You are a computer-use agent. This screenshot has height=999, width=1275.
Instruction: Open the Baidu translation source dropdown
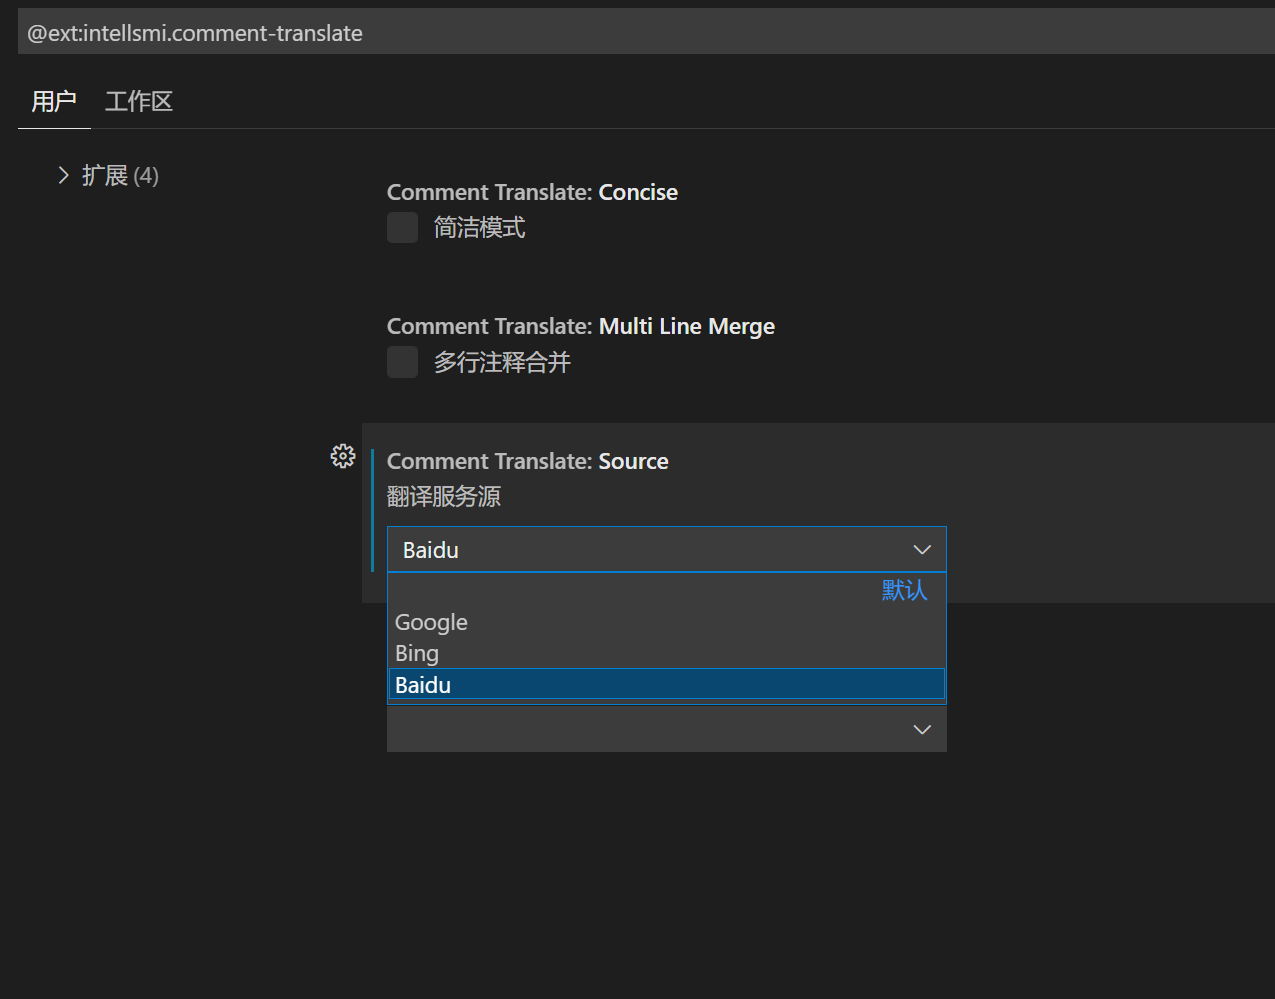click(650, 550)
